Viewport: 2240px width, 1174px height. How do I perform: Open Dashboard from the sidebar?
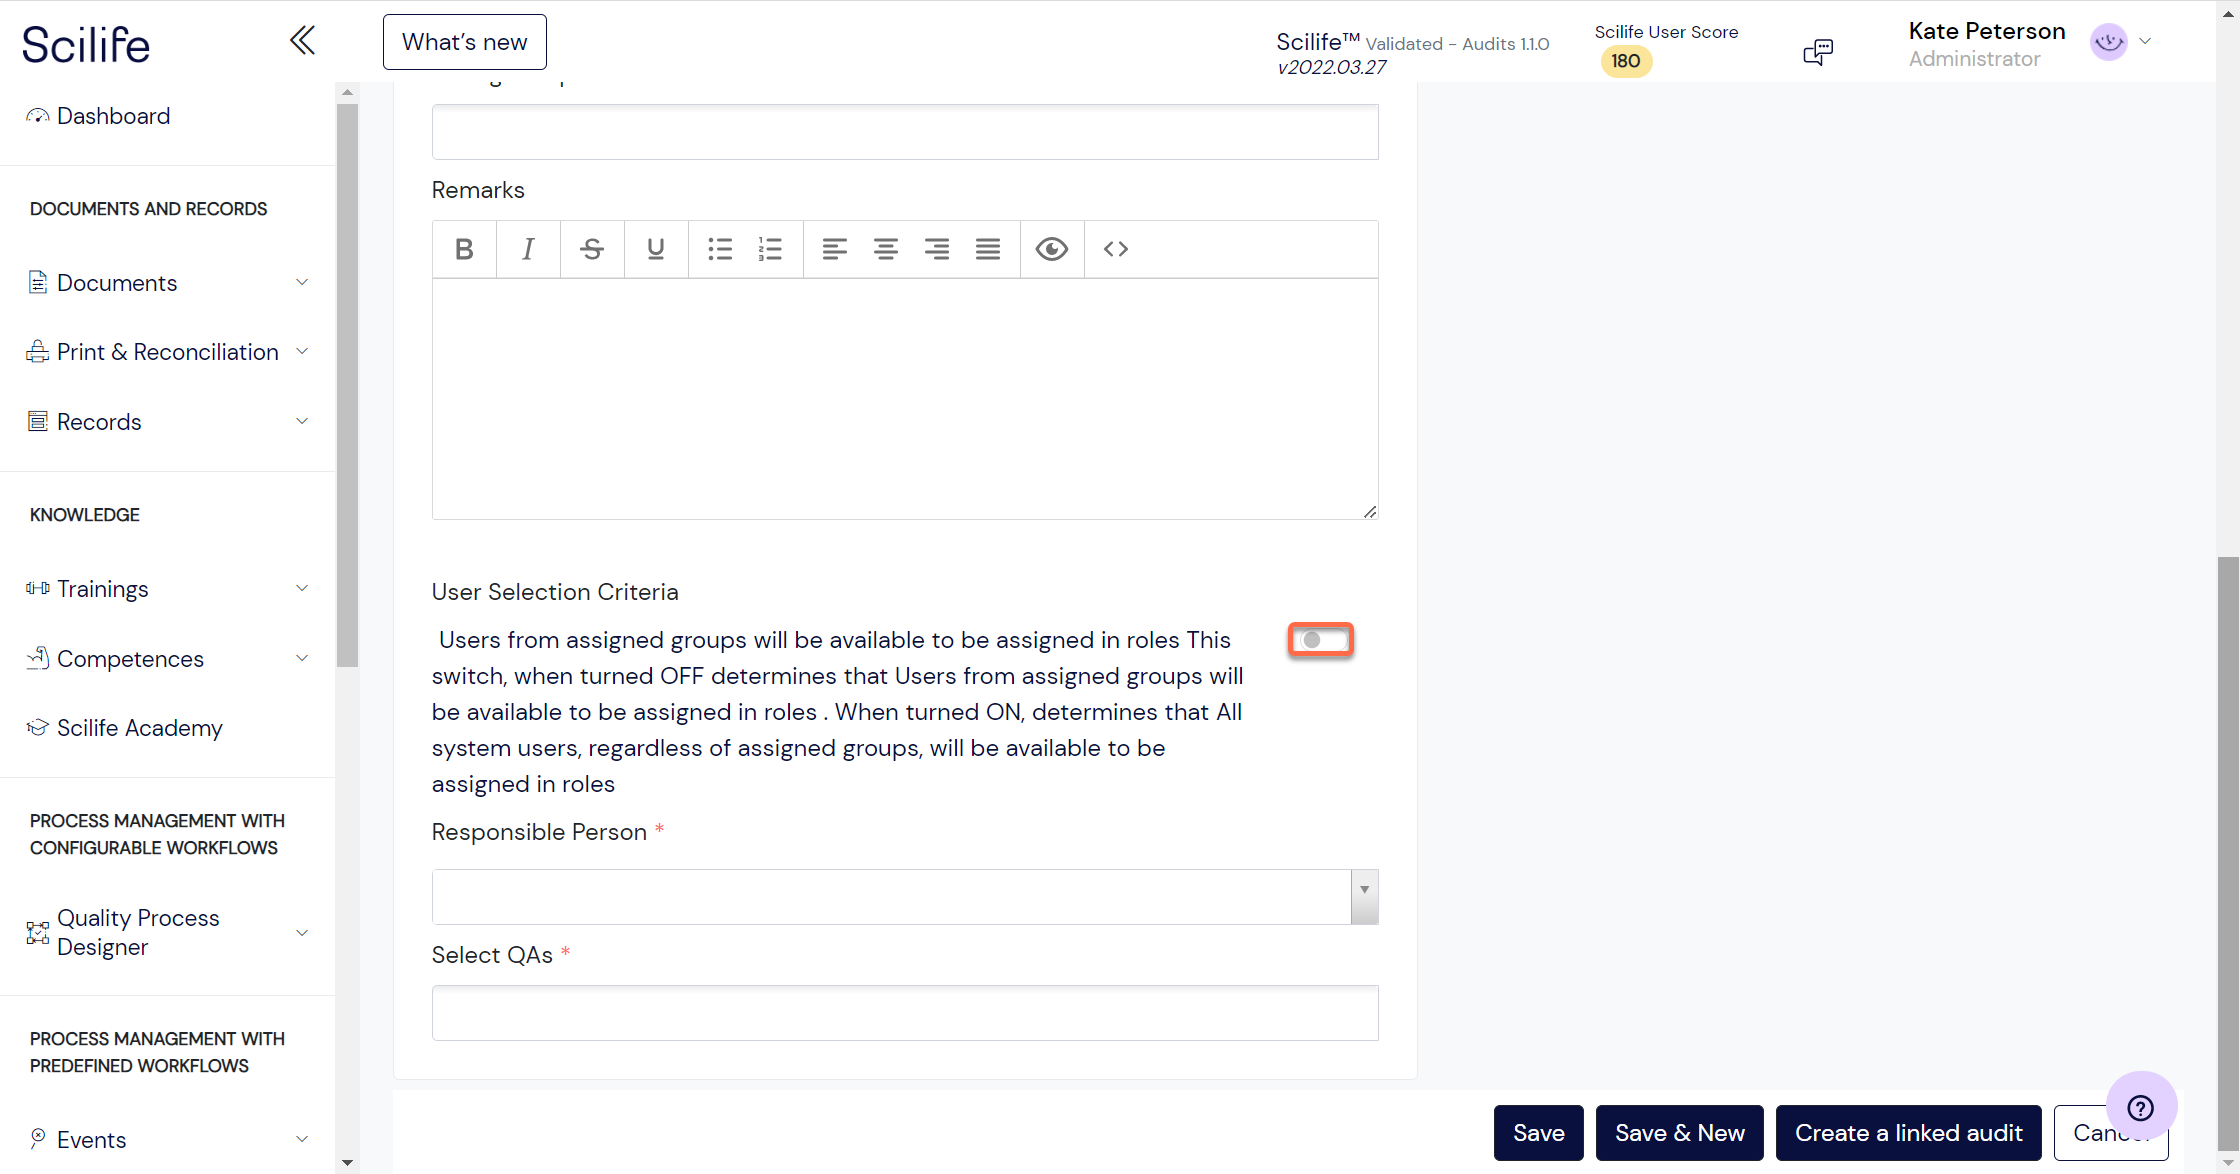click(113, 116)
